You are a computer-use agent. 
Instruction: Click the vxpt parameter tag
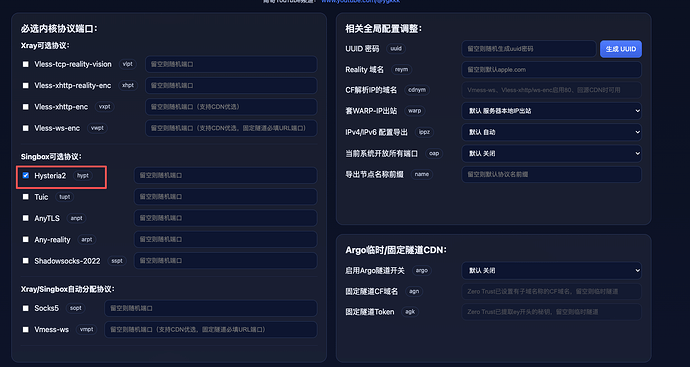point(105,107)
